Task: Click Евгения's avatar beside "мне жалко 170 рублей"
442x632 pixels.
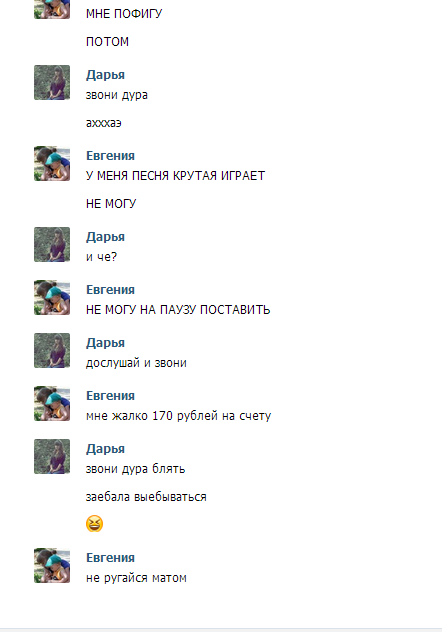Action: coord(52,403)
